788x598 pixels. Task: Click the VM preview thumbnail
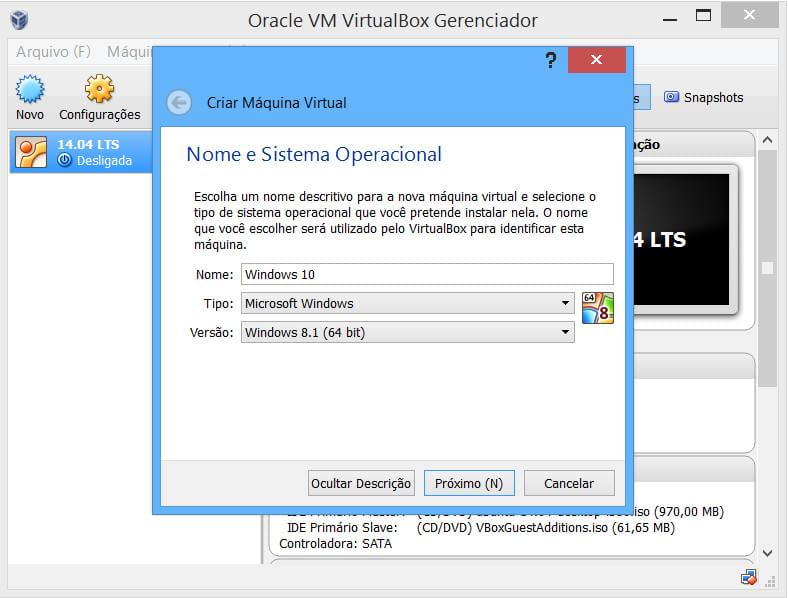[682, 240]
